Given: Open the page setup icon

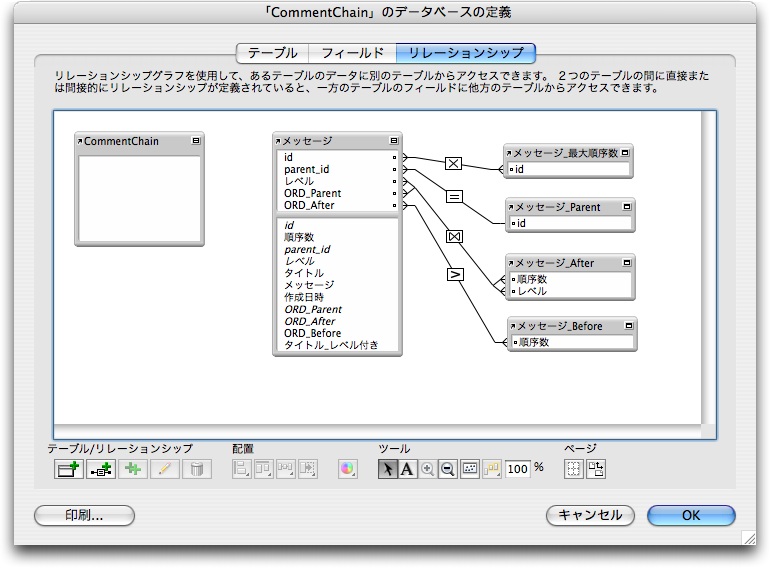Looking at the screenshot, I should [x=596, y=469].
